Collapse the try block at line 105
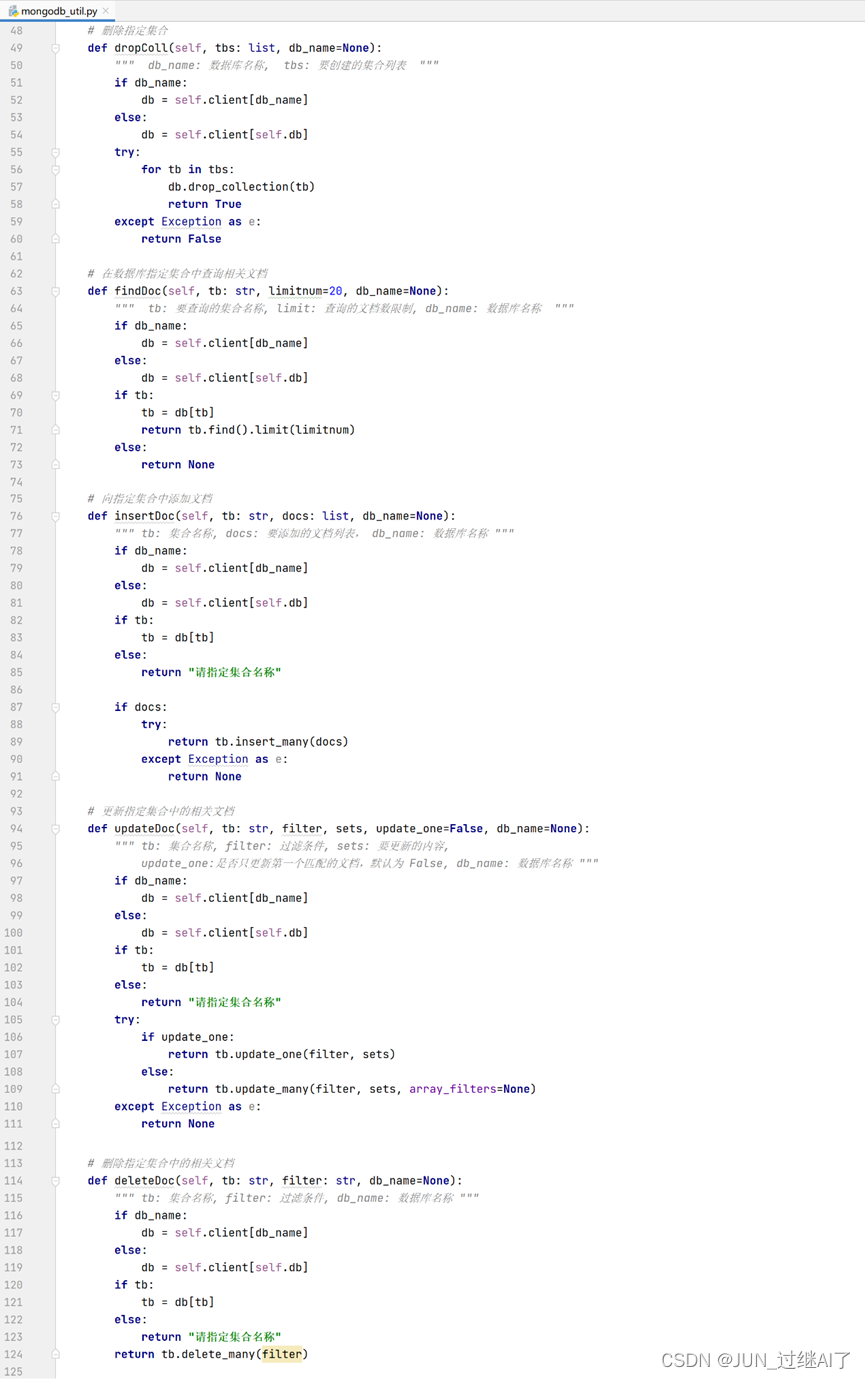This screenshot has height=1379, width=865. [56, 1020]
